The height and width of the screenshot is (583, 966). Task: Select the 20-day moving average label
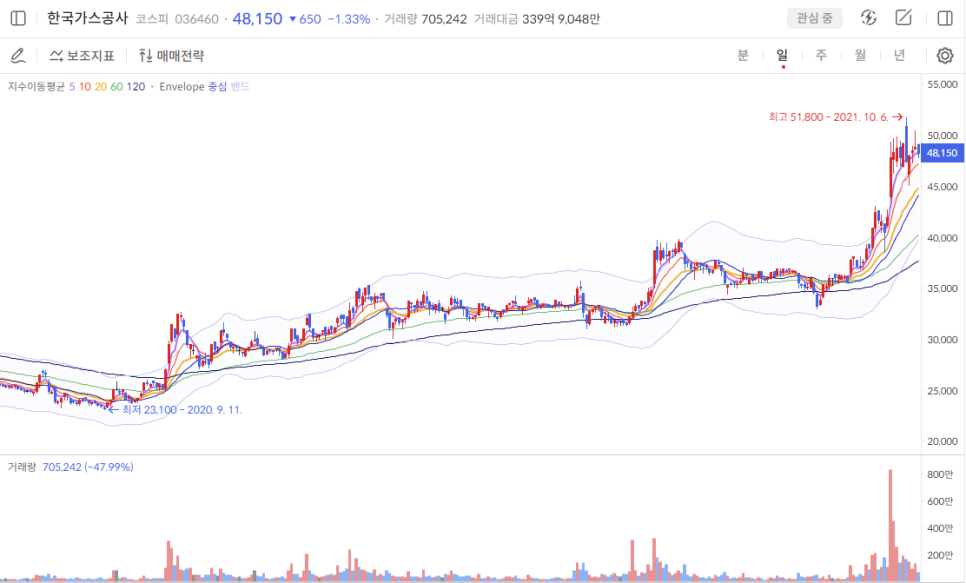click(101, 87)
